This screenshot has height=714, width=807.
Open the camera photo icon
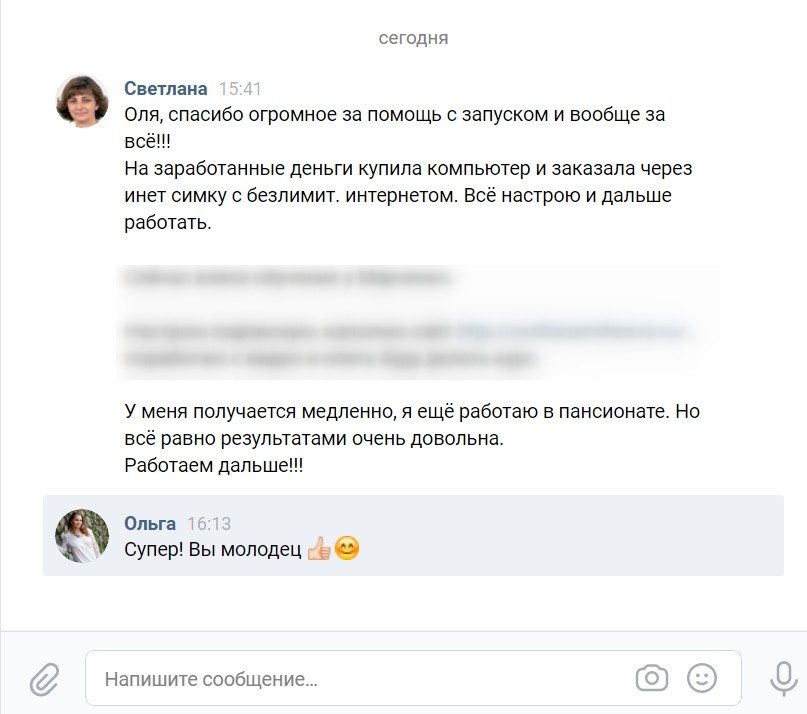click(652, 678)
